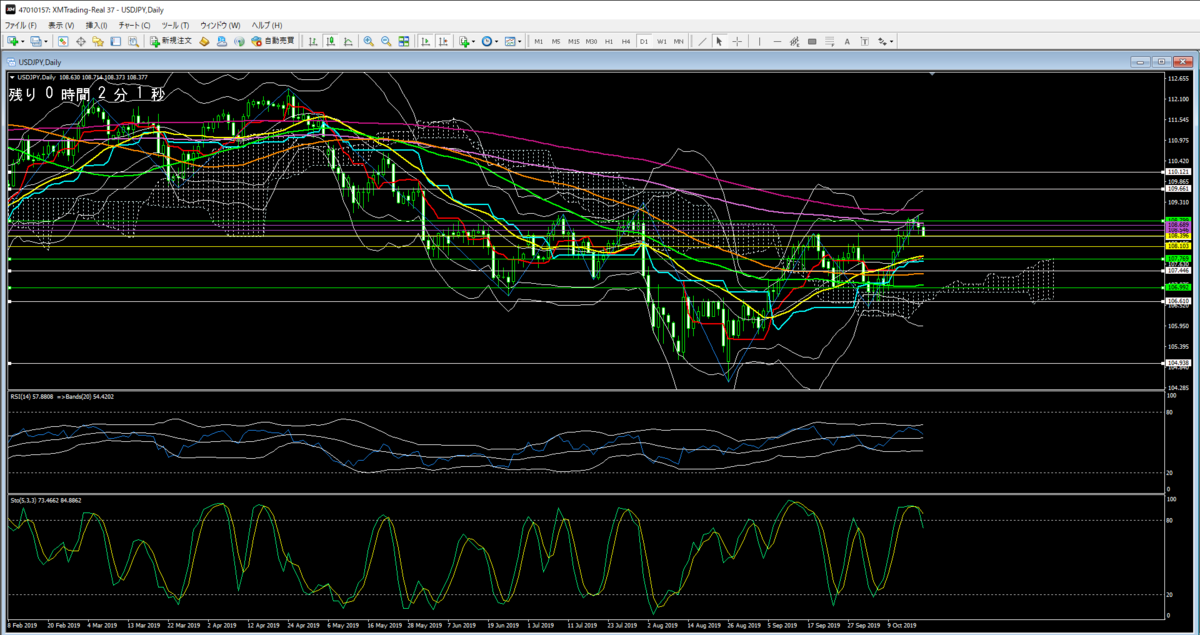Choose the text label tool A
1200x635 pixels.
tap(847, 41)
